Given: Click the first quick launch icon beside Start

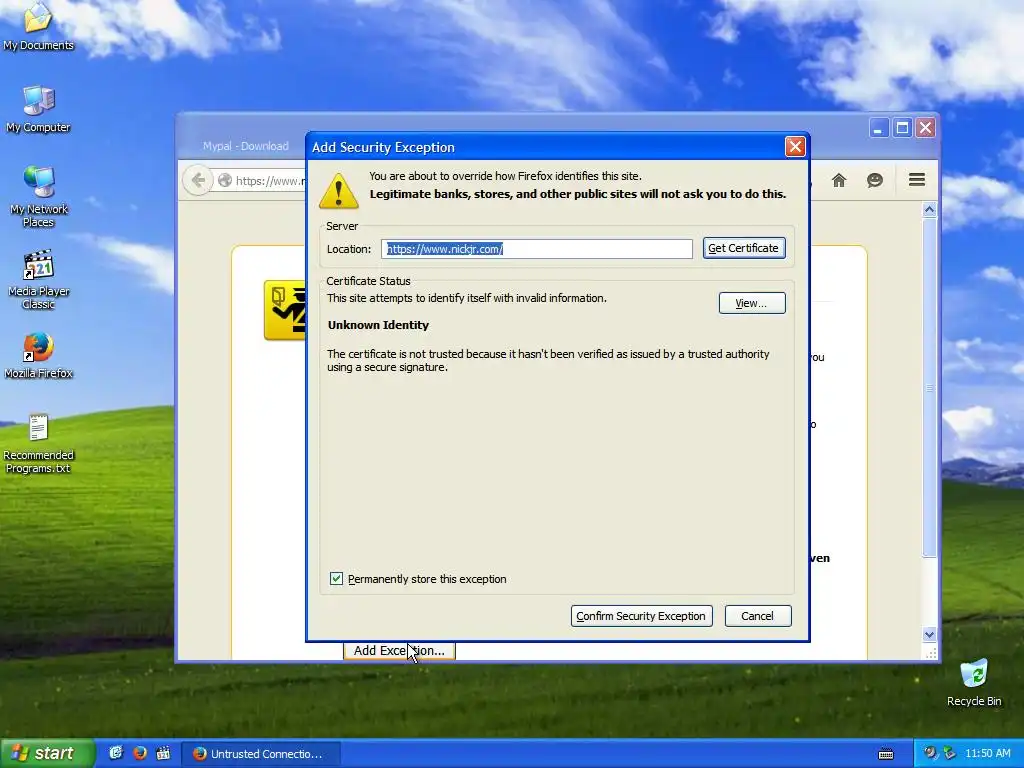Looking at the screenshot, I should point(116,754).
